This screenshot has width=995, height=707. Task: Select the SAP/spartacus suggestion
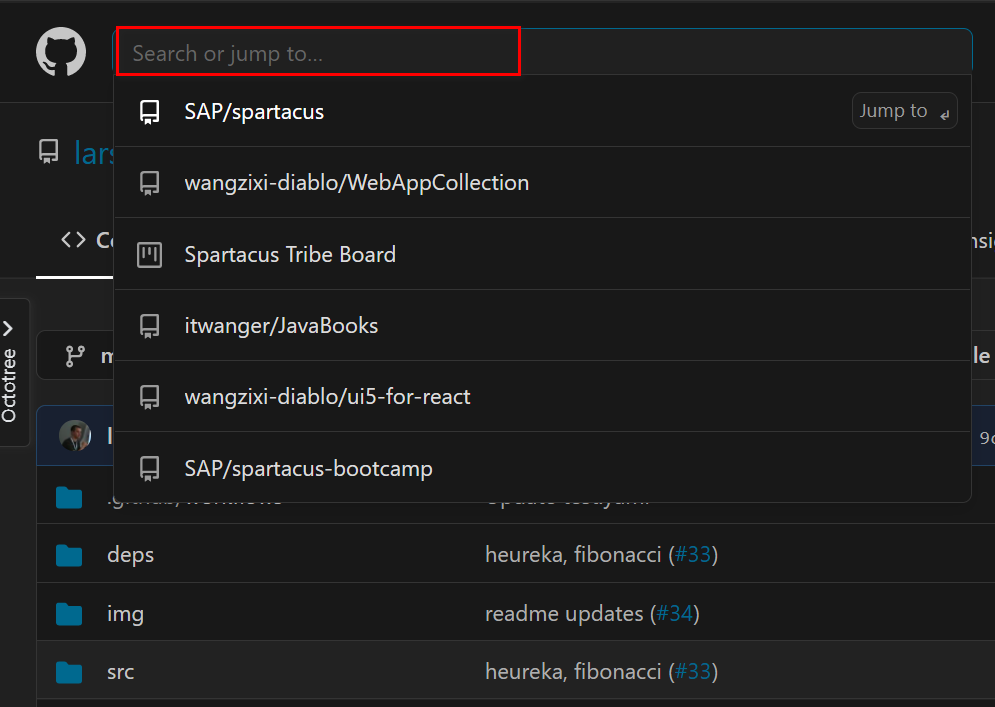tap(543, 111)
